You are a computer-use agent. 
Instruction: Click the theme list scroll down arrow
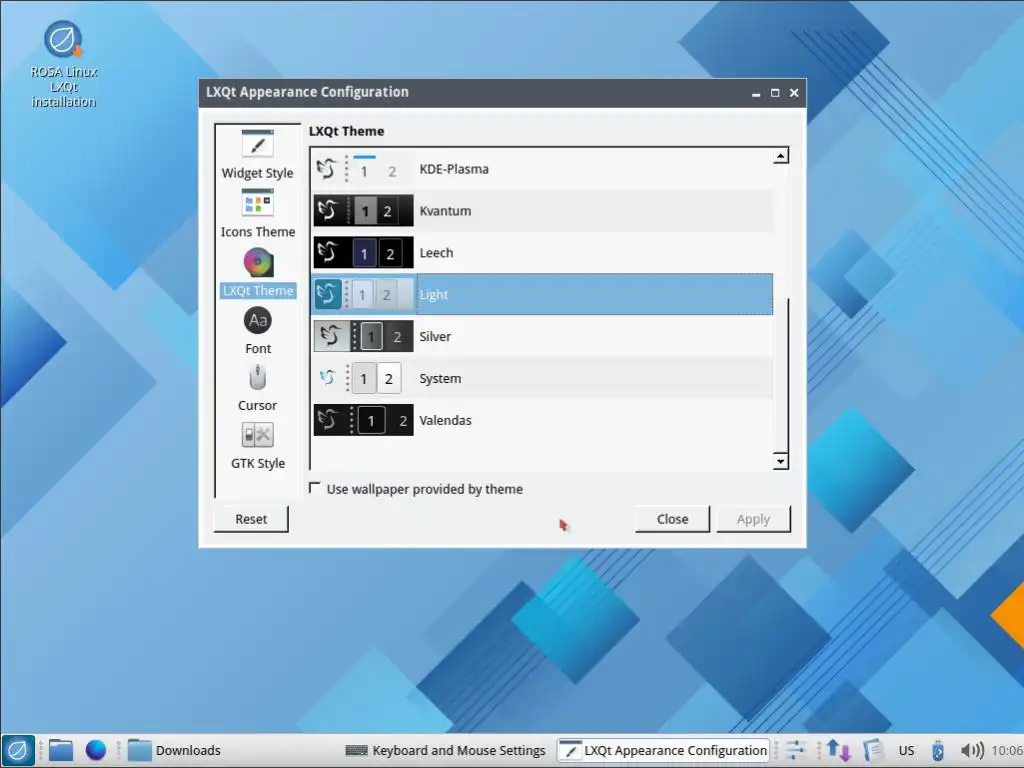tap(780, 461)
